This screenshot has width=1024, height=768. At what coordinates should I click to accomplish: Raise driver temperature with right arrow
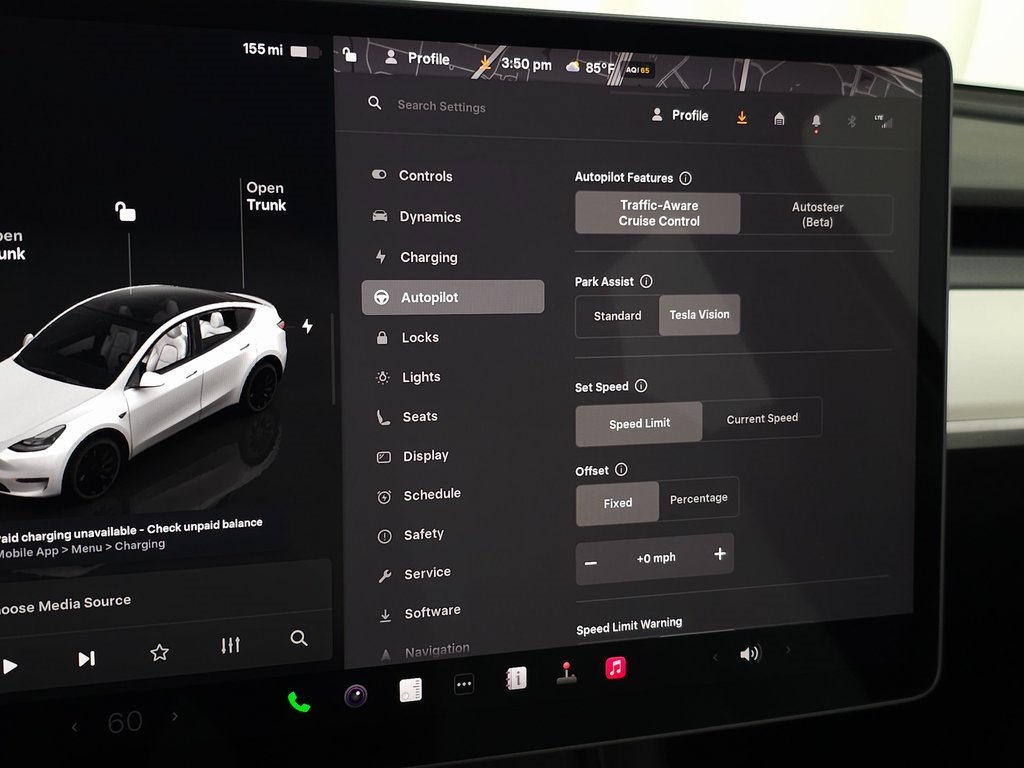click(175, 716)
